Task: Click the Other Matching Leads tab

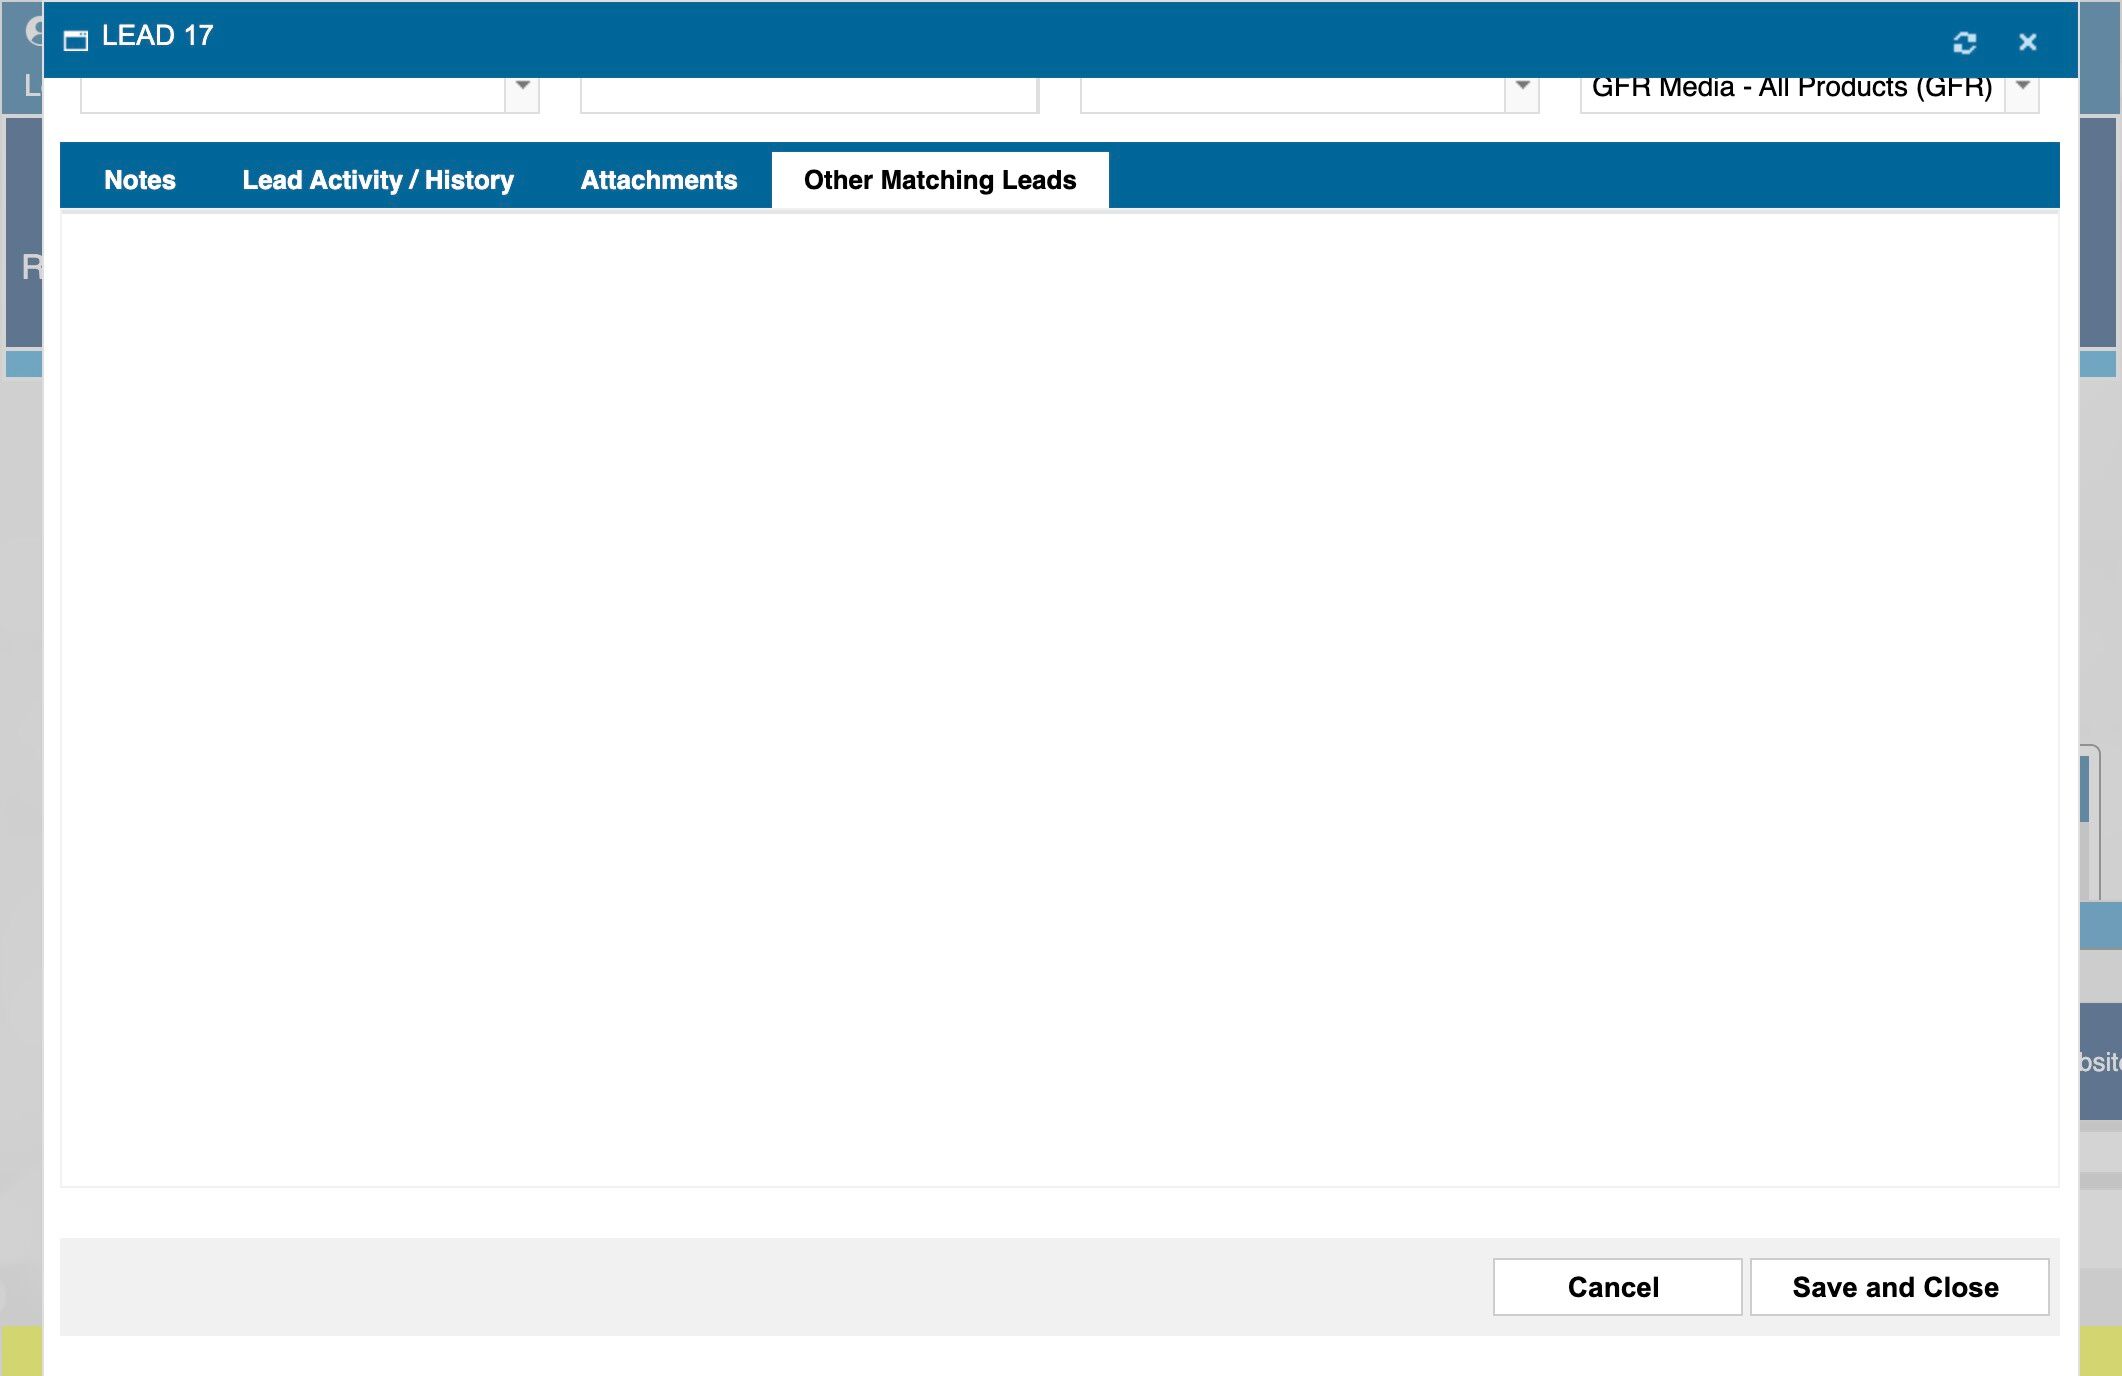Action: pos(940,180)
